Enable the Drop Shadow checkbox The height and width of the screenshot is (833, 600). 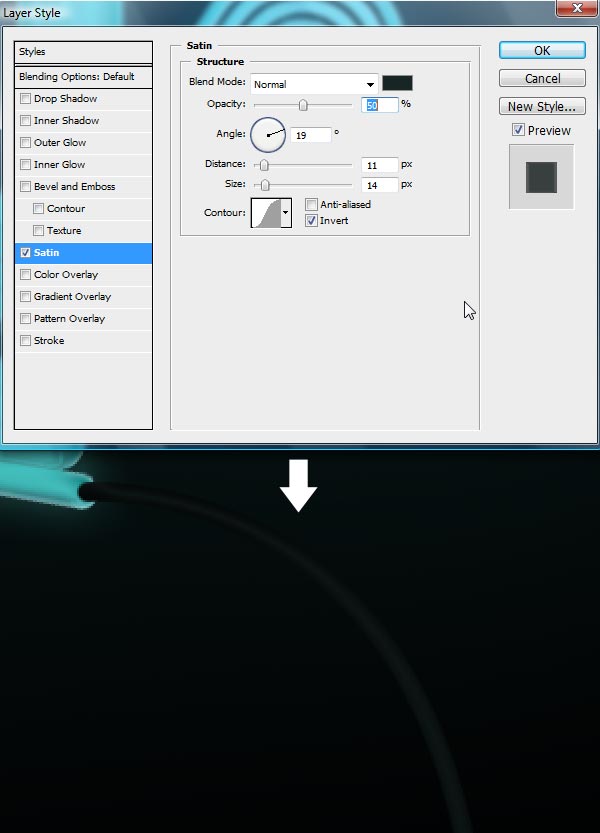25,98
